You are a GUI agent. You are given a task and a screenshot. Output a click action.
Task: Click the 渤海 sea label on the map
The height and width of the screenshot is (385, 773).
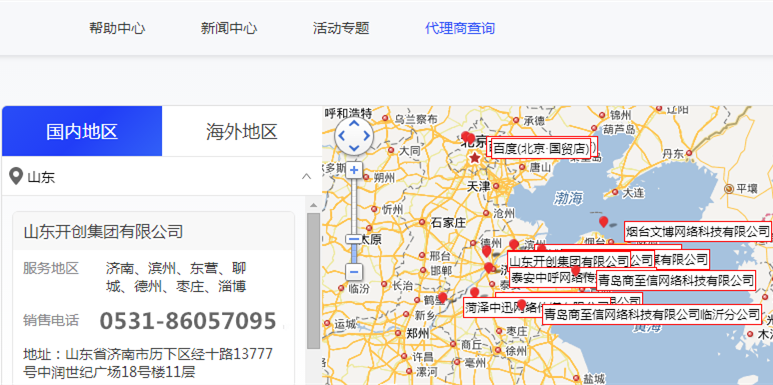pos(568,199)
